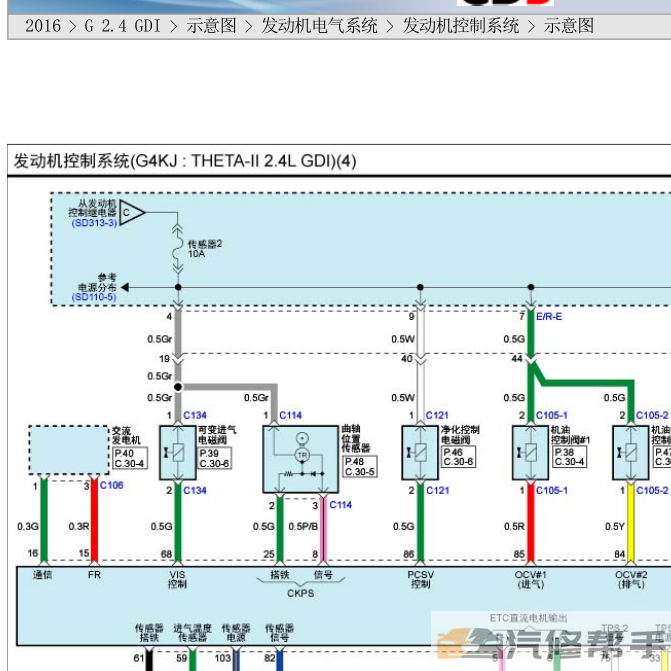Image resolution: width=671 pixels, height=671 pixels.
Task: Click lower C134 connector label at pin 2
Action: [x=195, y=490]
